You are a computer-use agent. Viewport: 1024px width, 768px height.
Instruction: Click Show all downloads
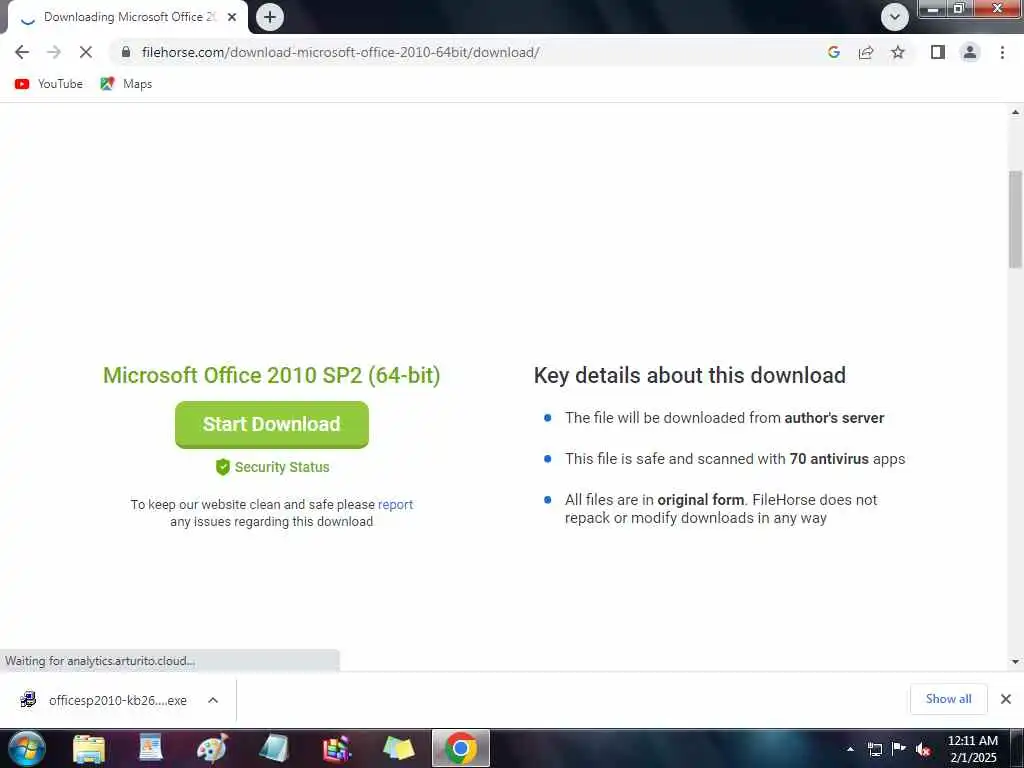pyautogui.click(x=948, y=699)
